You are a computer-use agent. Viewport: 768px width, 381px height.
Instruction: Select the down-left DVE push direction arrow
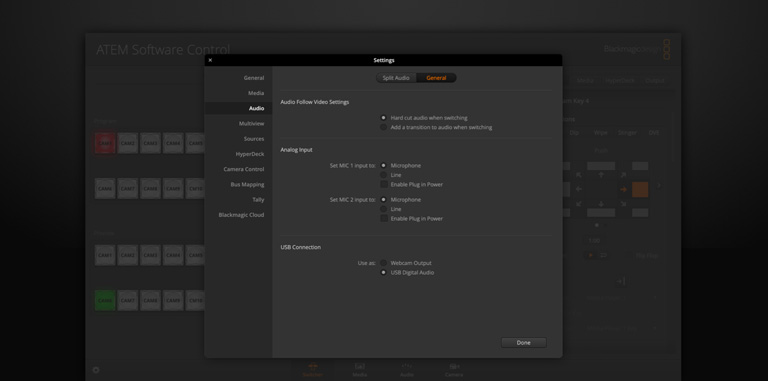579,204
